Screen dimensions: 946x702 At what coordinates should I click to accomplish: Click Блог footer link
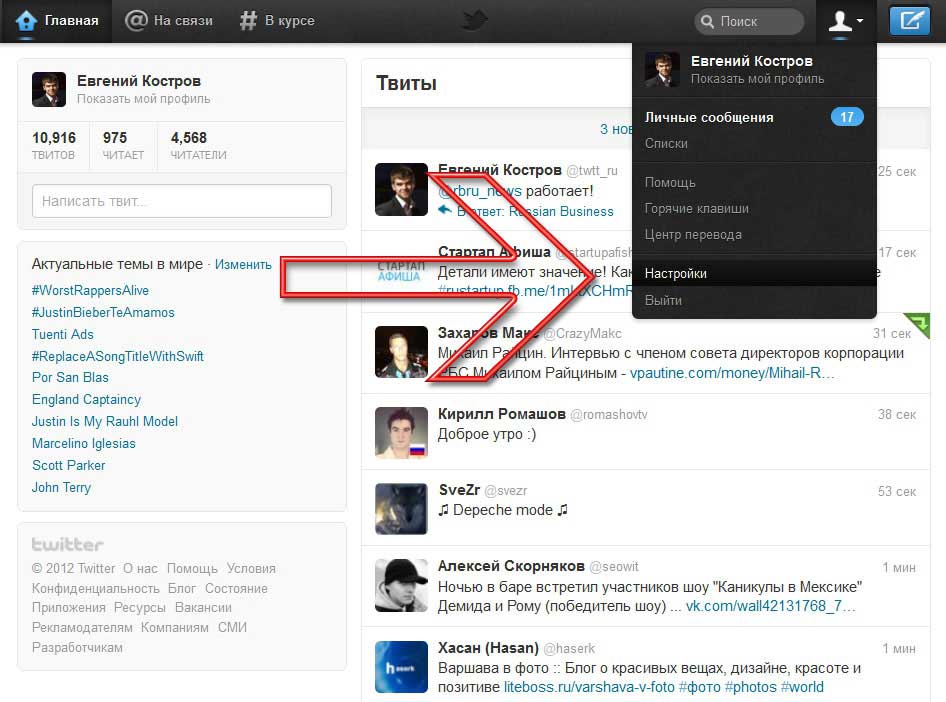(182, 589)
